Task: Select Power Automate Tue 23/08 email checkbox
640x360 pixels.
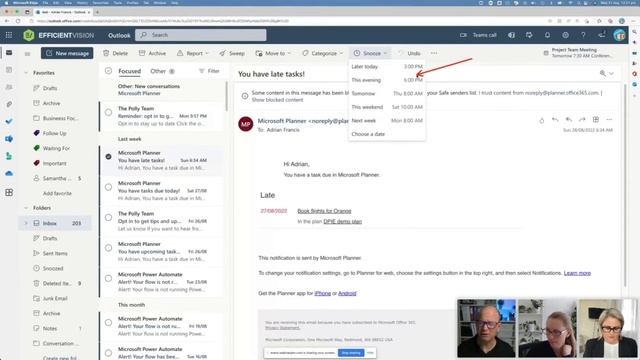Action: pos(108,278)
